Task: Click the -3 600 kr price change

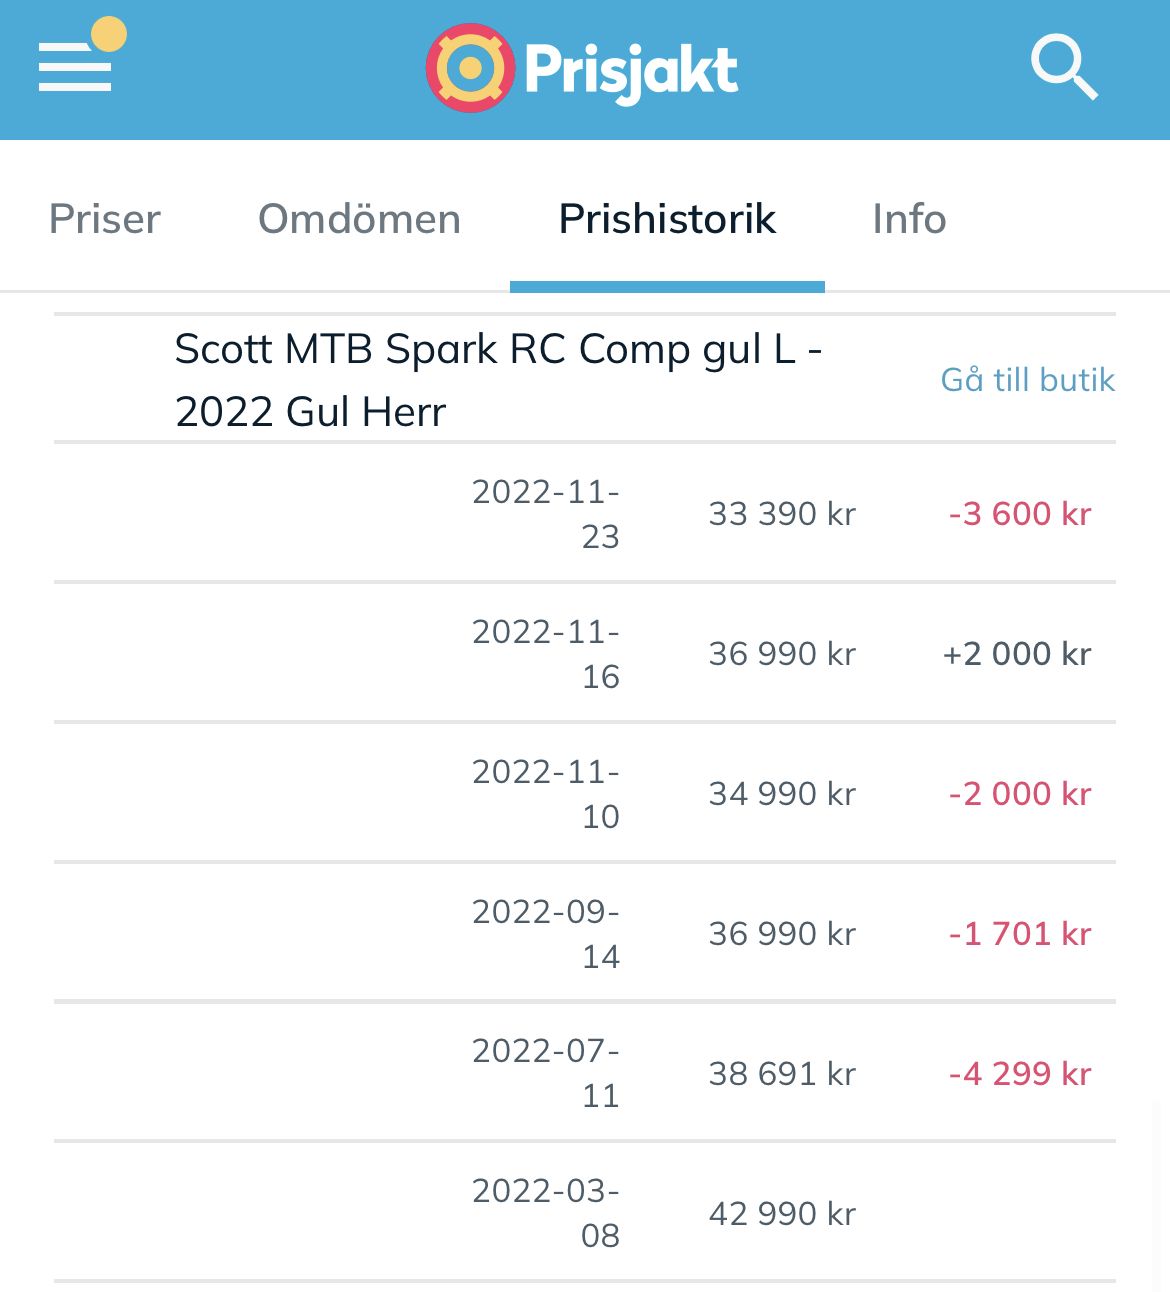Action: [x=1020, y=514]
